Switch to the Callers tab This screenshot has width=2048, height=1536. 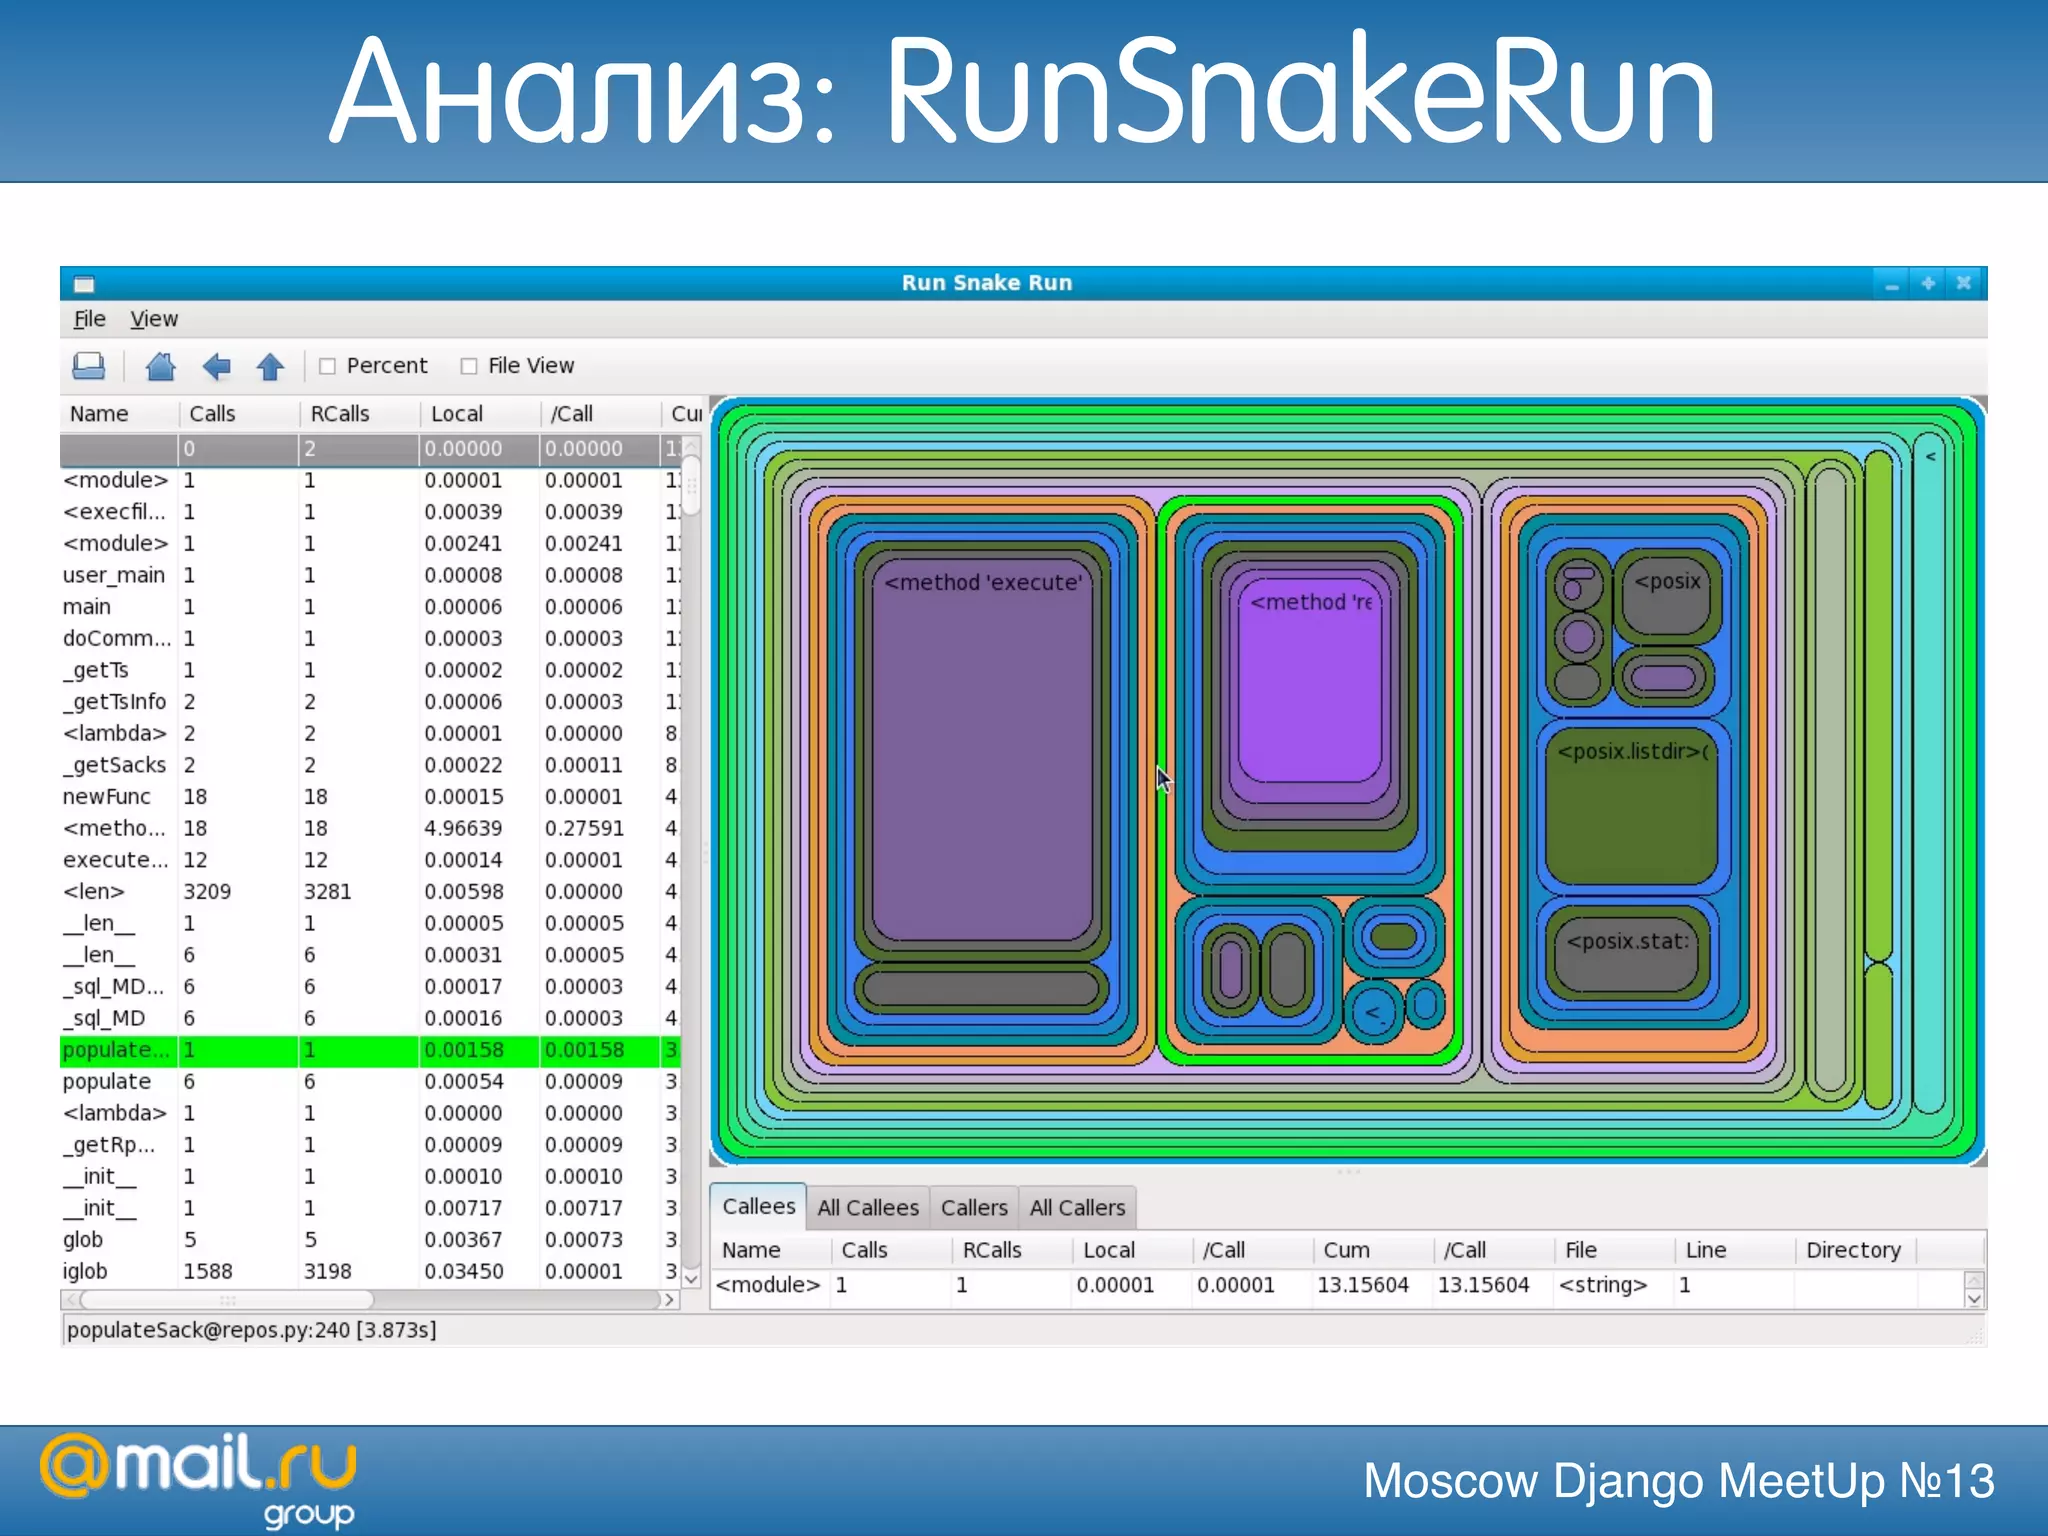pos(974,1208)
